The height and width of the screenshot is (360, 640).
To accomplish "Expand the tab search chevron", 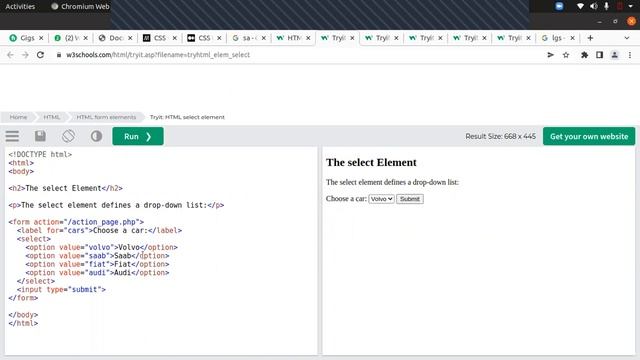I will [627, 38].
